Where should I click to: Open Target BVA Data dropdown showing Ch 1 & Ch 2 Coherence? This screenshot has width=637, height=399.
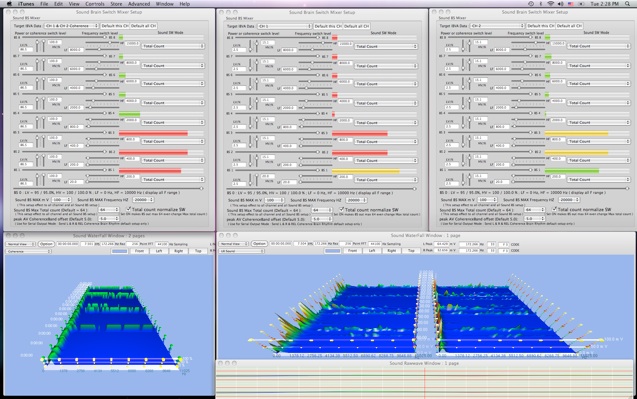[x=71, y=26]
